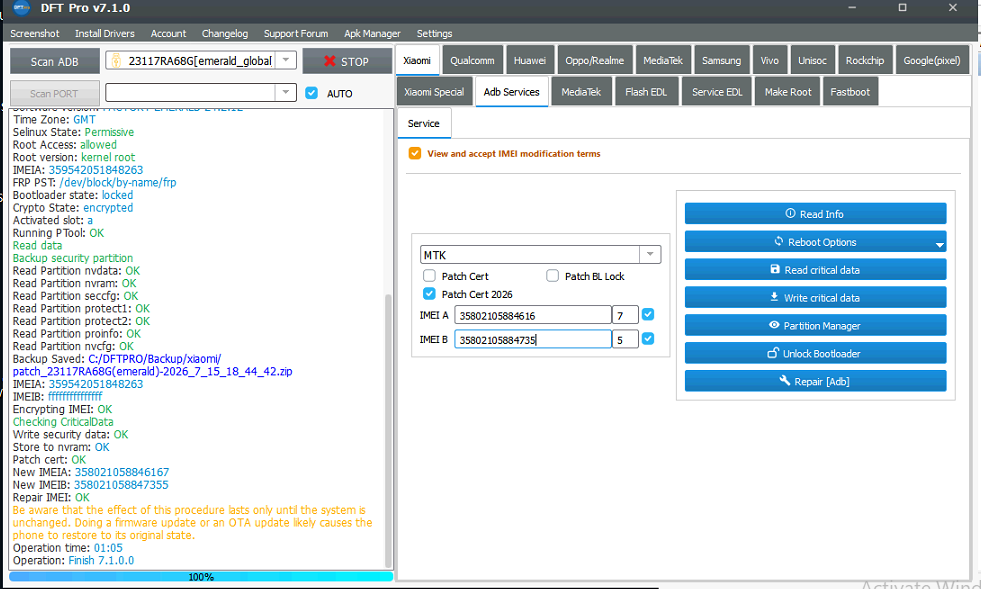Click the Scan ADB button
The image size is (981, 589).
(x=54, y=61)
